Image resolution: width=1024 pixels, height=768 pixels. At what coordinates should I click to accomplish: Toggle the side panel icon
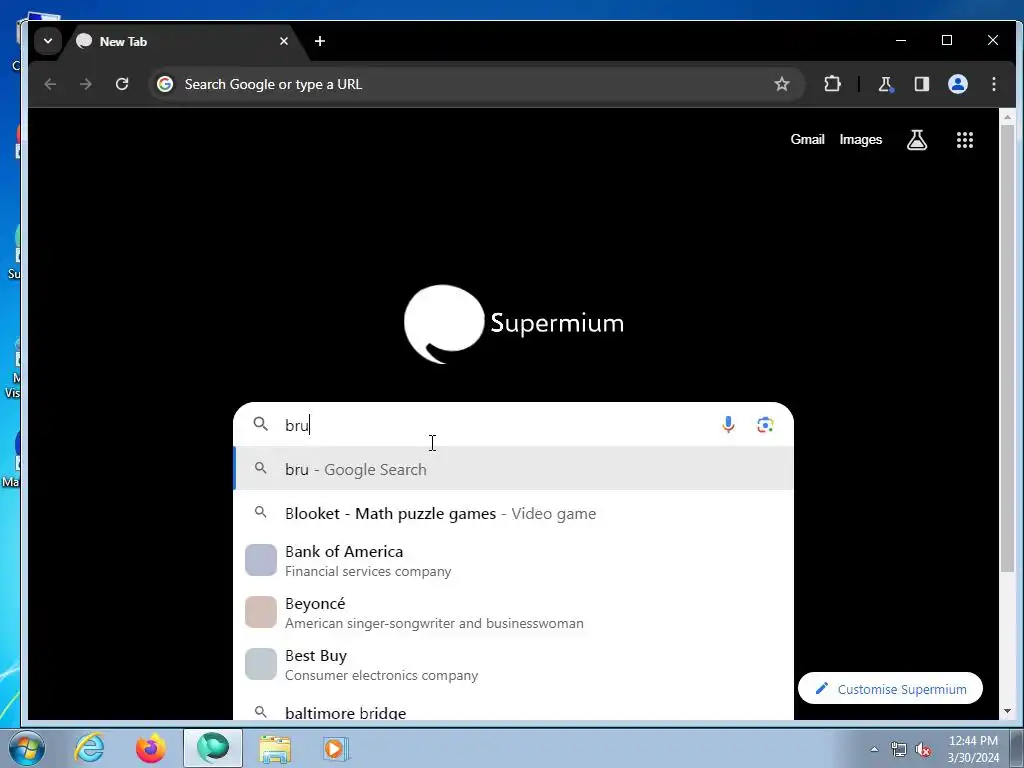click(921, 84)
